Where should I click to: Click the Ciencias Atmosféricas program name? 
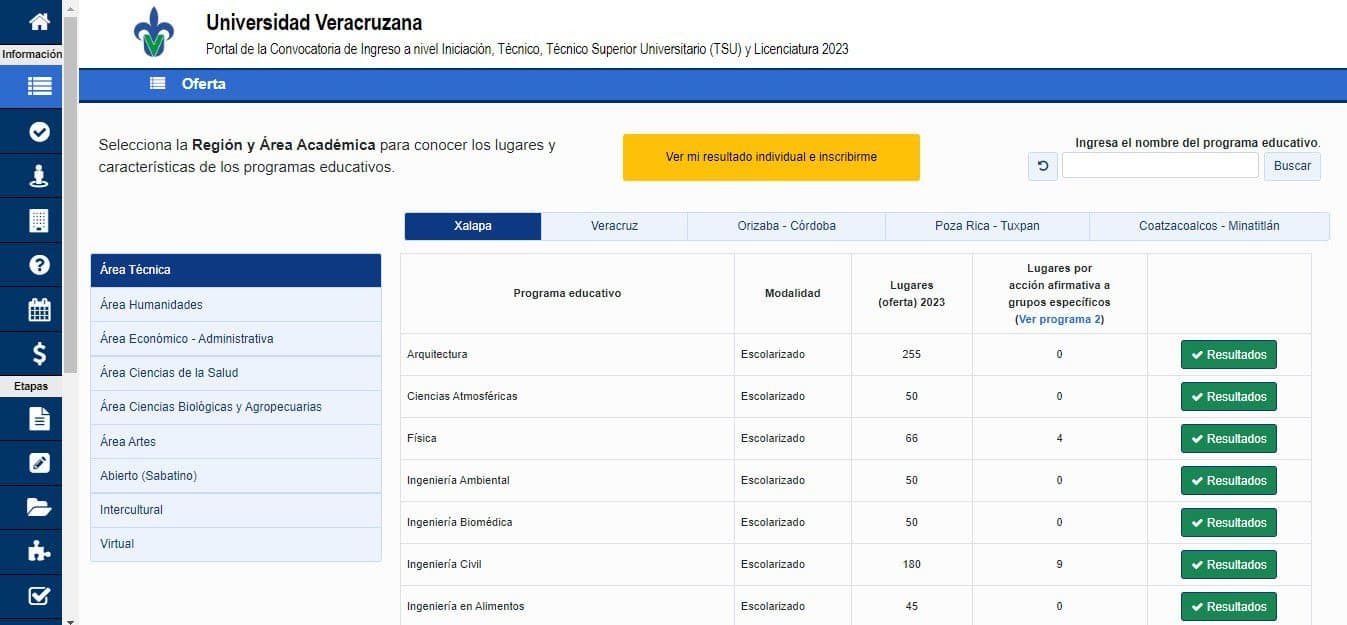[x=462, y=397]
